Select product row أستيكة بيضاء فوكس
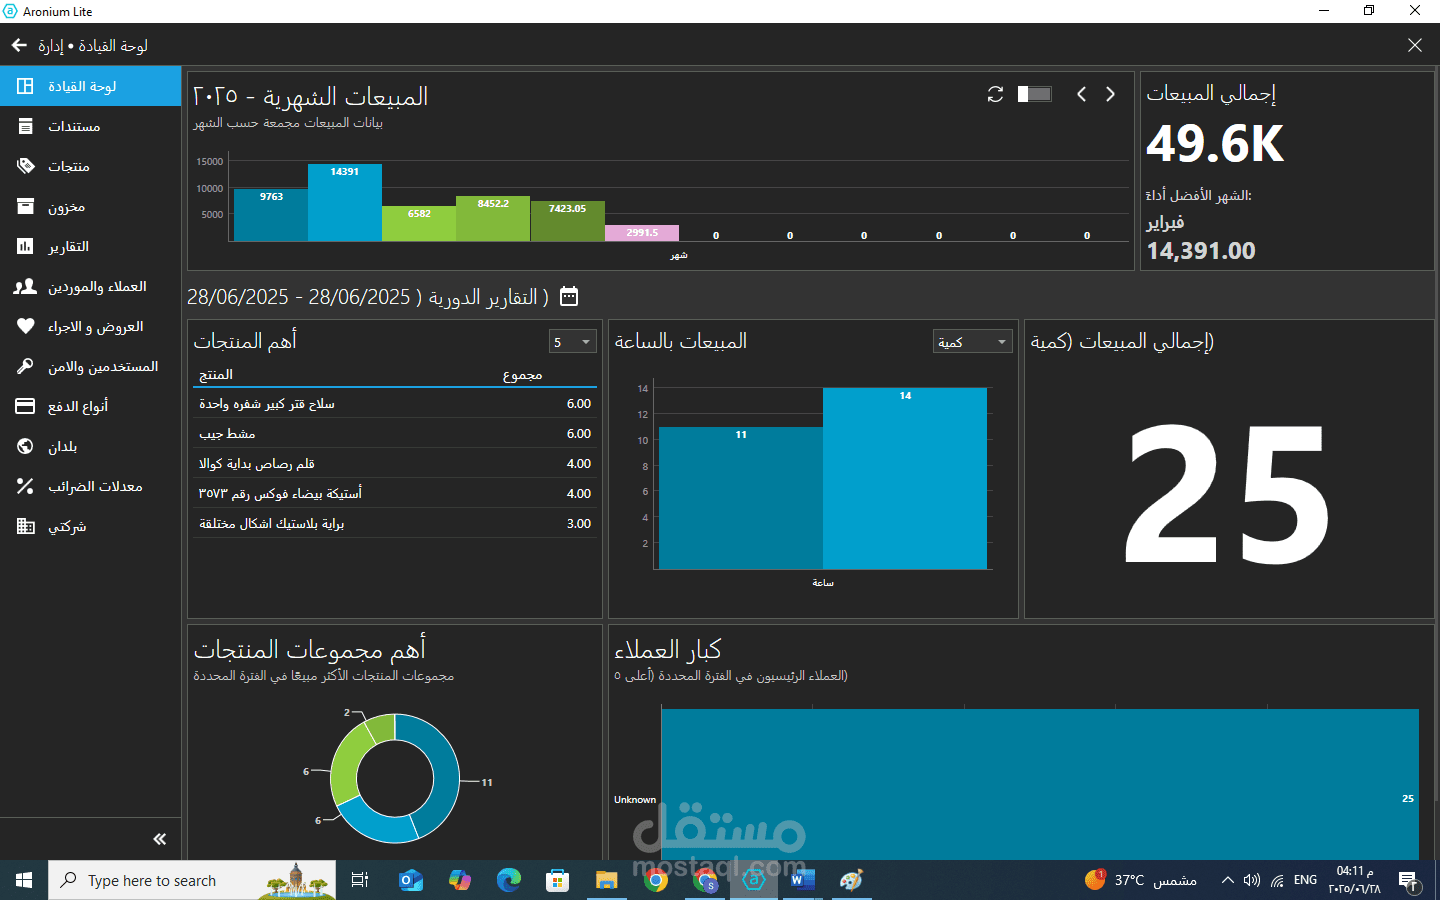The width and height of the screenshot is (1440, 900). click(x=395, y=493)
